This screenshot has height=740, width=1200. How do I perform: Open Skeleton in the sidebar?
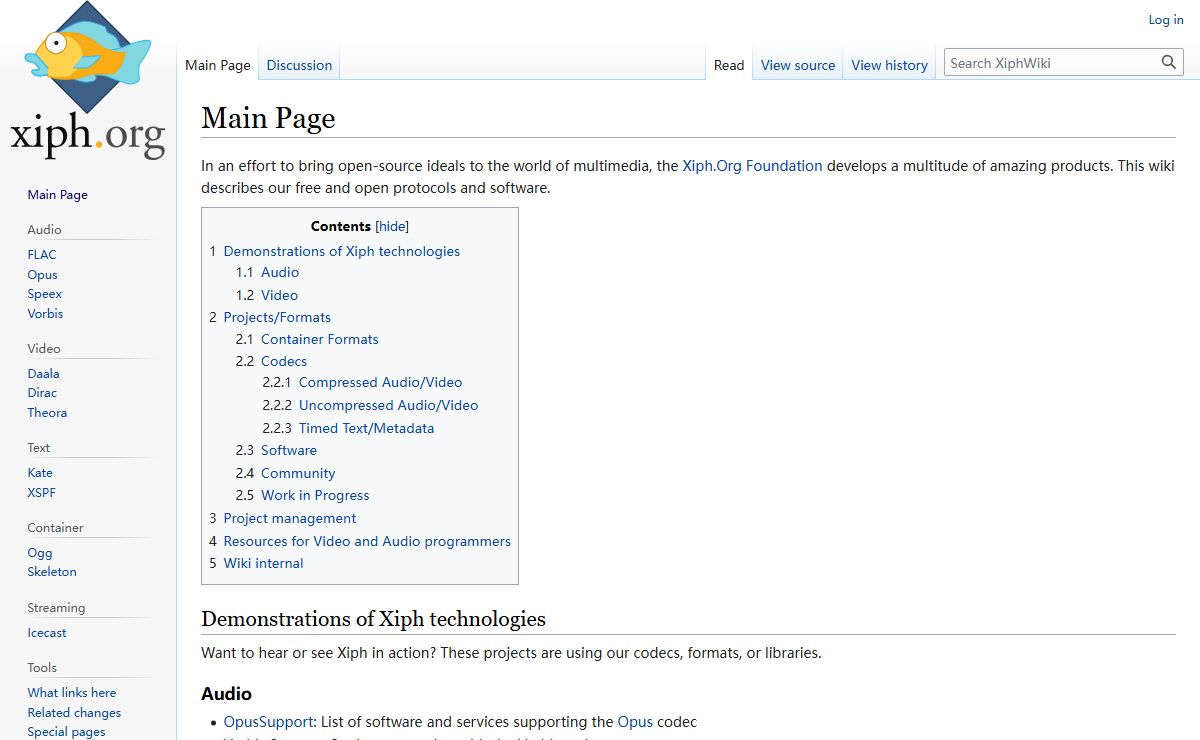pyautogui.click(x=52, y=572)
